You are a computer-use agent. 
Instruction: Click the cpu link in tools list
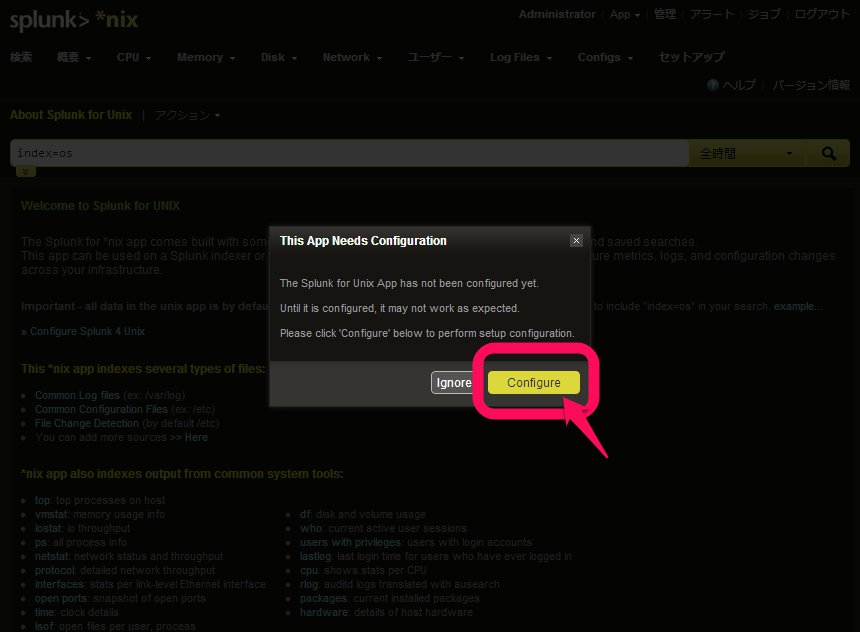click(309, 571)
